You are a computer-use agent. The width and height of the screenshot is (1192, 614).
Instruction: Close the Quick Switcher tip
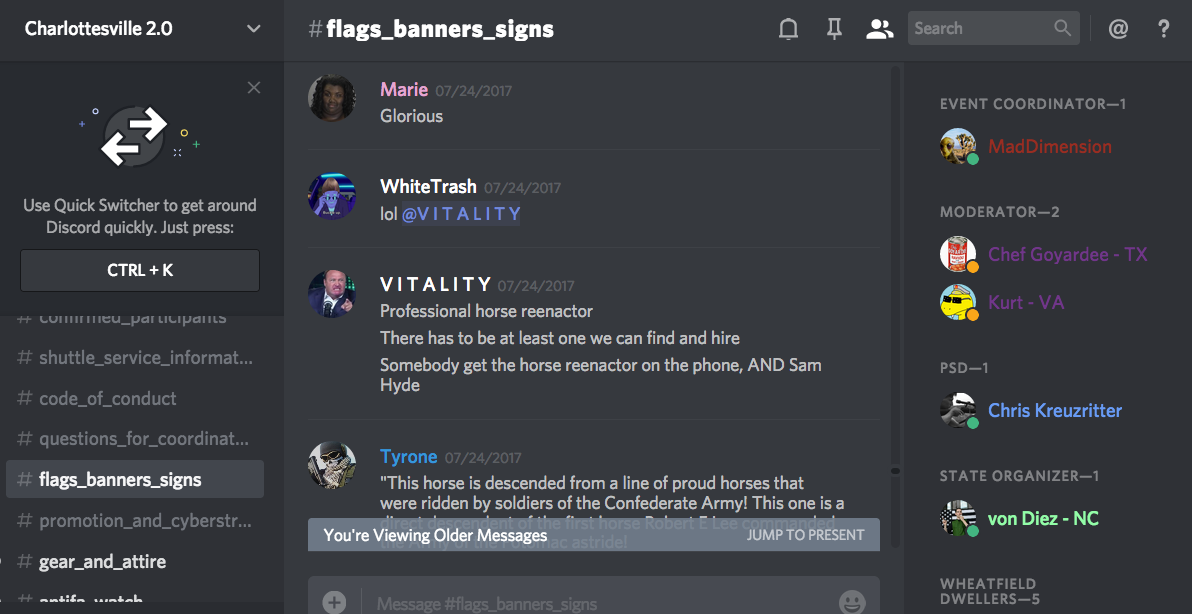(x=254, y=87)
